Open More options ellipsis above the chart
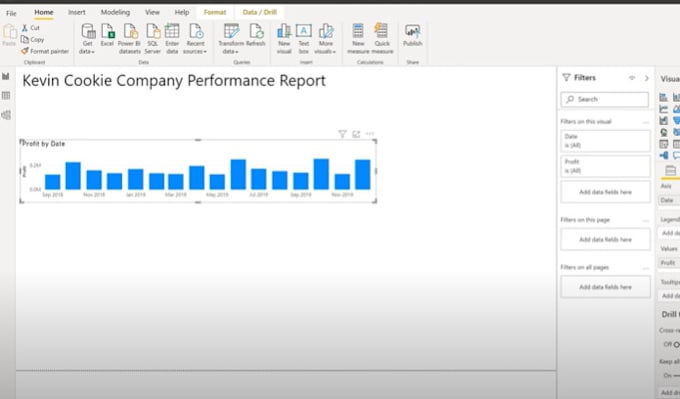The image size is (680, 399). coord(370,134)
